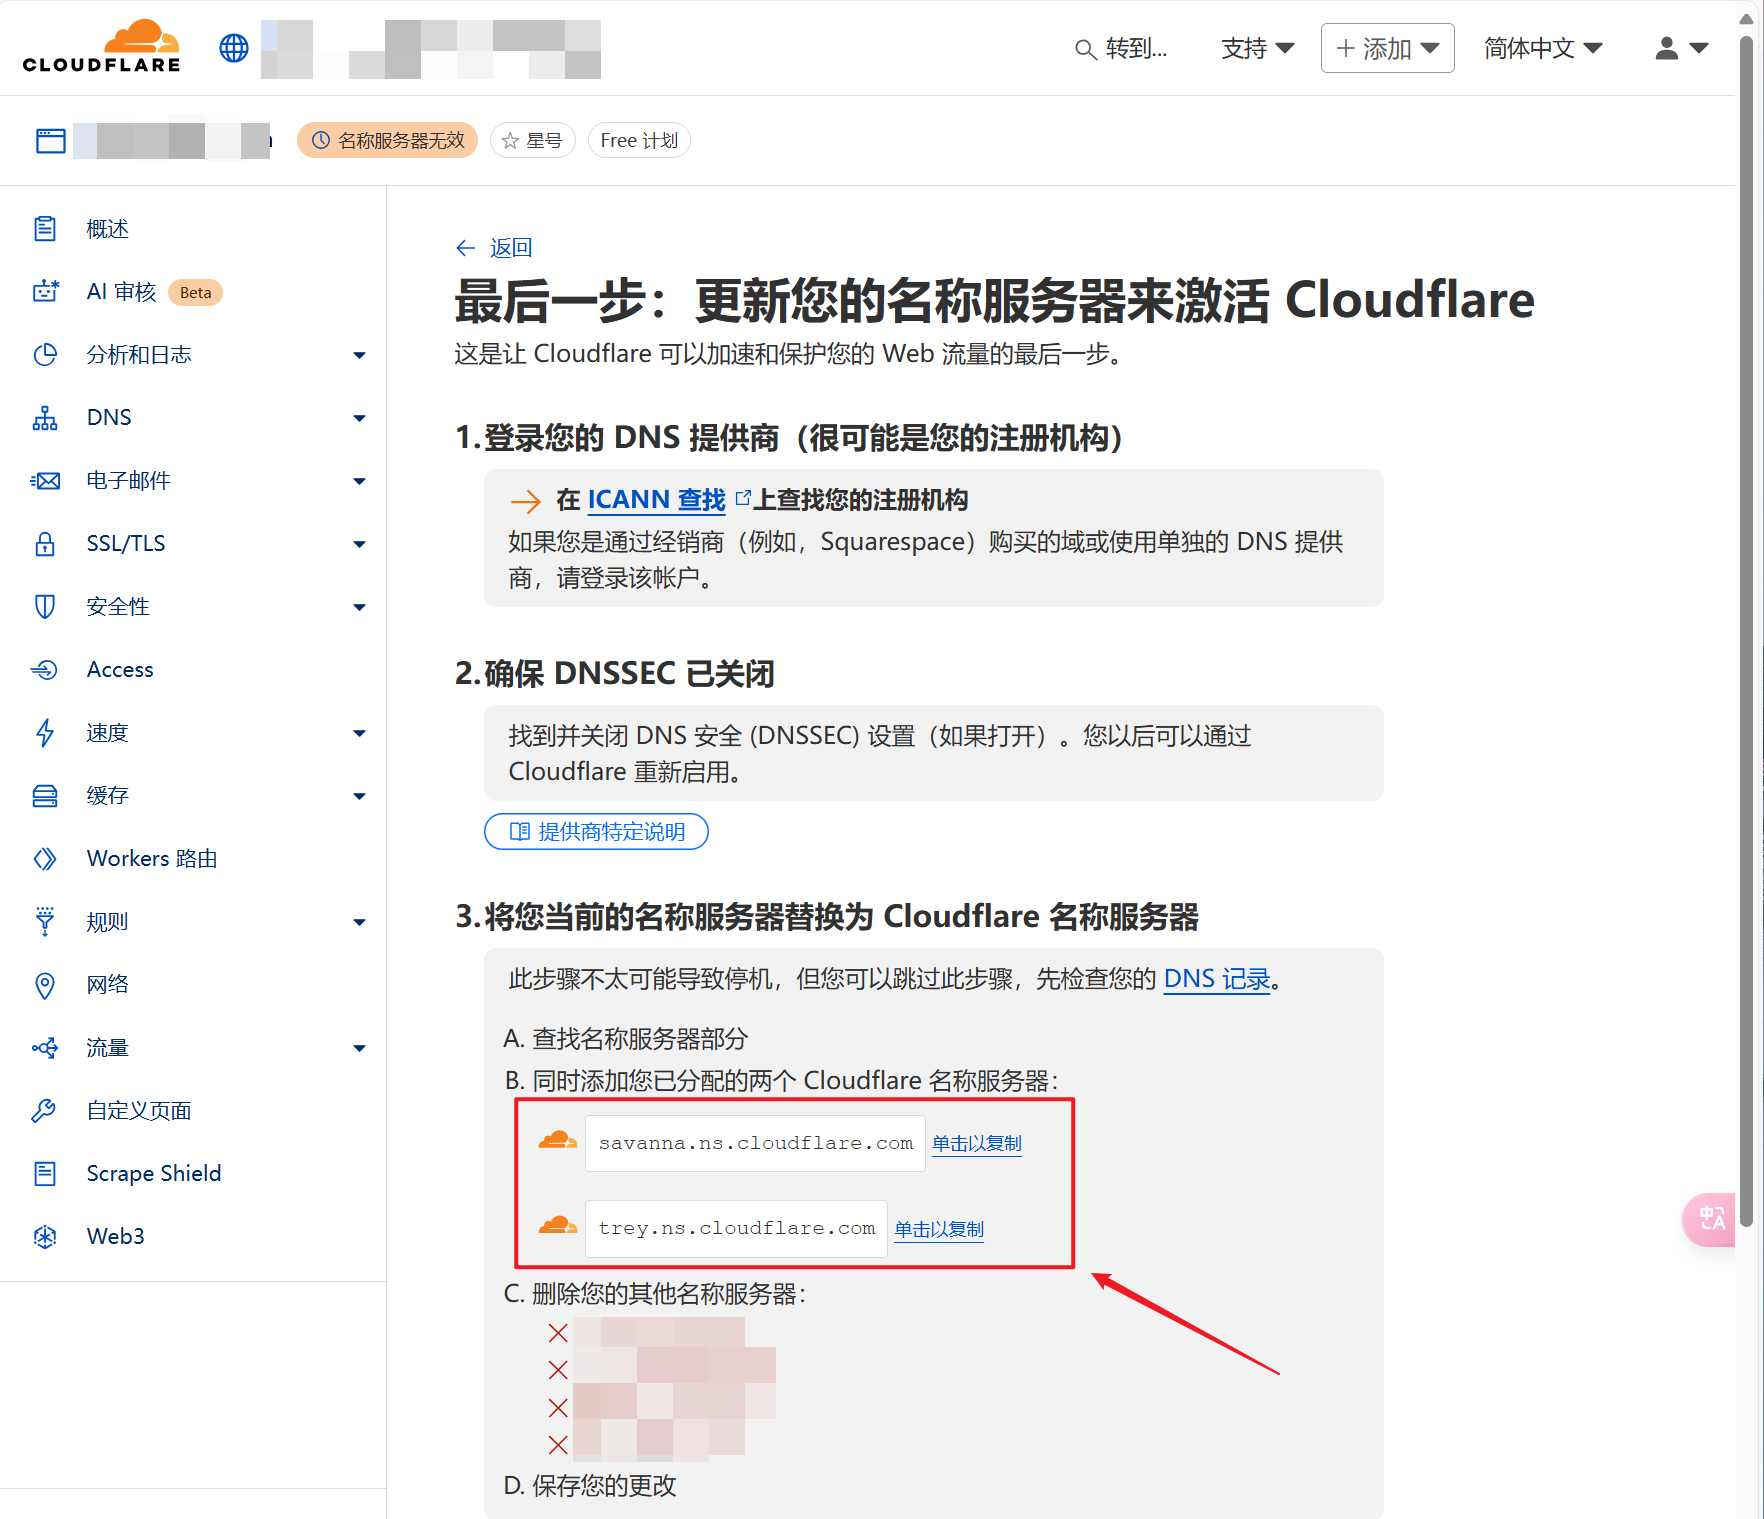Click the Scrape Shield document icon
The height and width of the screenshot is (1519, 1764).
(45, 1173)
